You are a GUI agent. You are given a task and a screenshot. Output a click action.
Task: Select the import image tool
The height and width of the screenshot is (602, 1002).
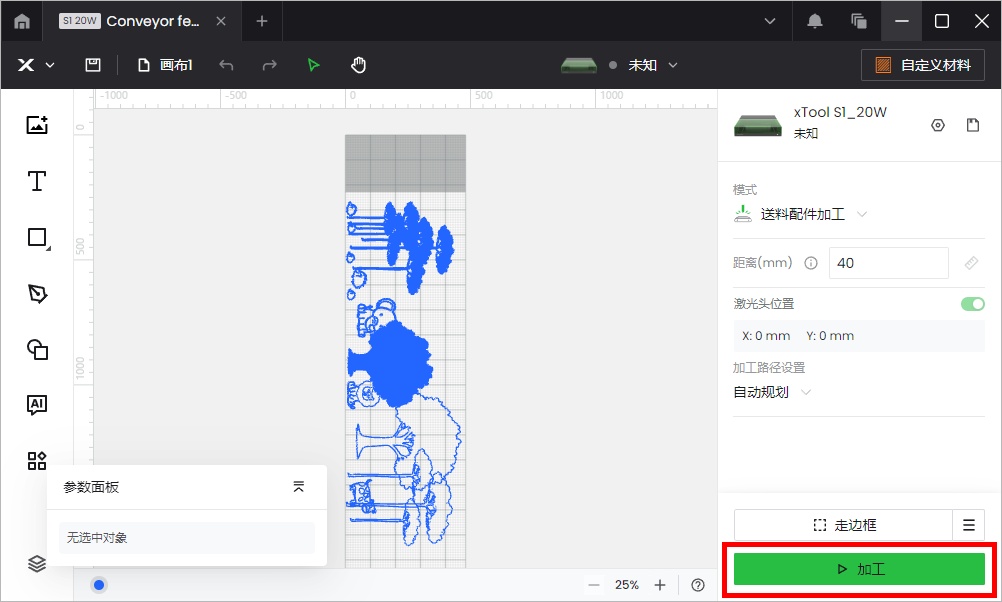(37, 125)
